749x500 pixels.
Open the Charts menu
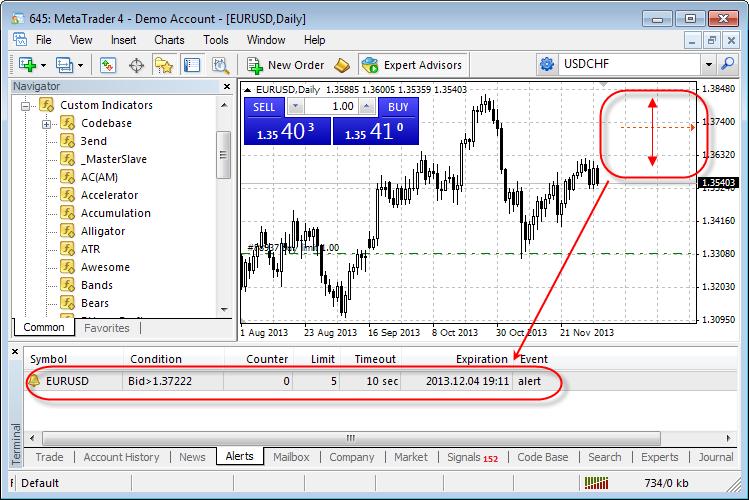169,40
